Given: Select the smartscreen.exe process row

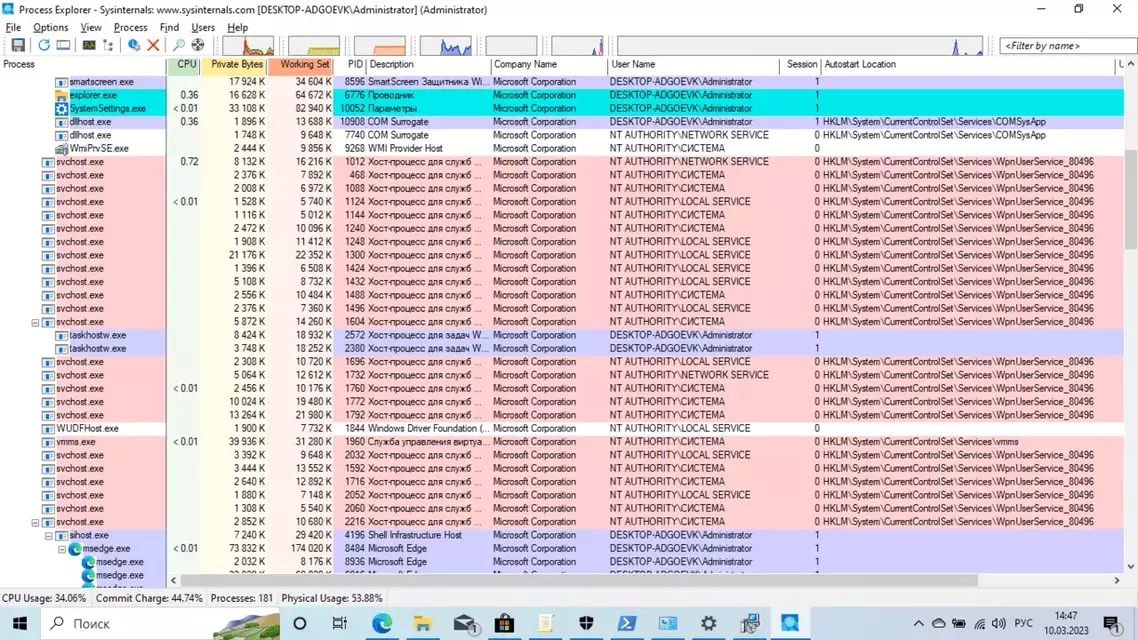Looking at the screenshot, I should [x=562, y=82].
